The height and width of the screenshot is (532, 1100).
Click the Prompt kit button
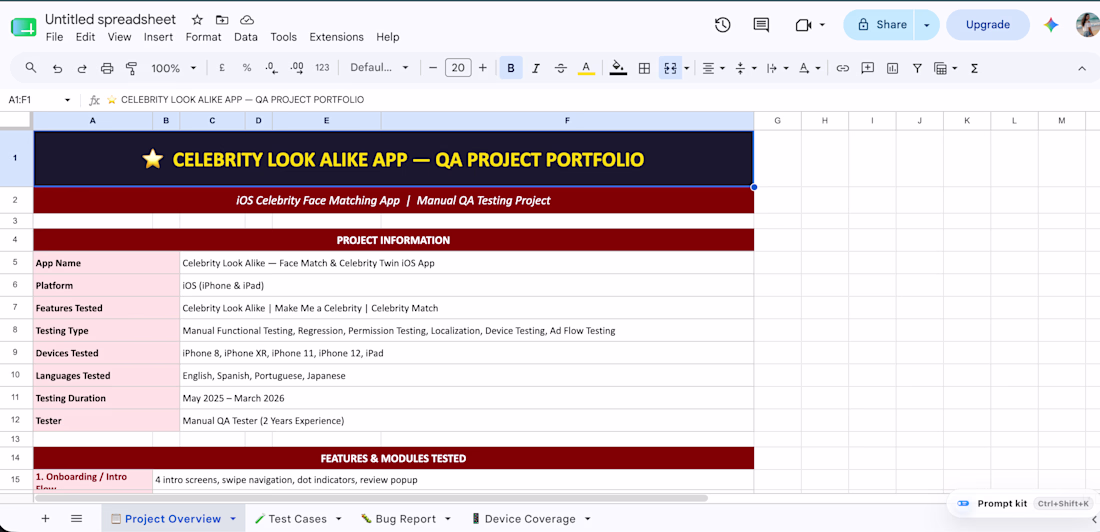[1024, 503]
